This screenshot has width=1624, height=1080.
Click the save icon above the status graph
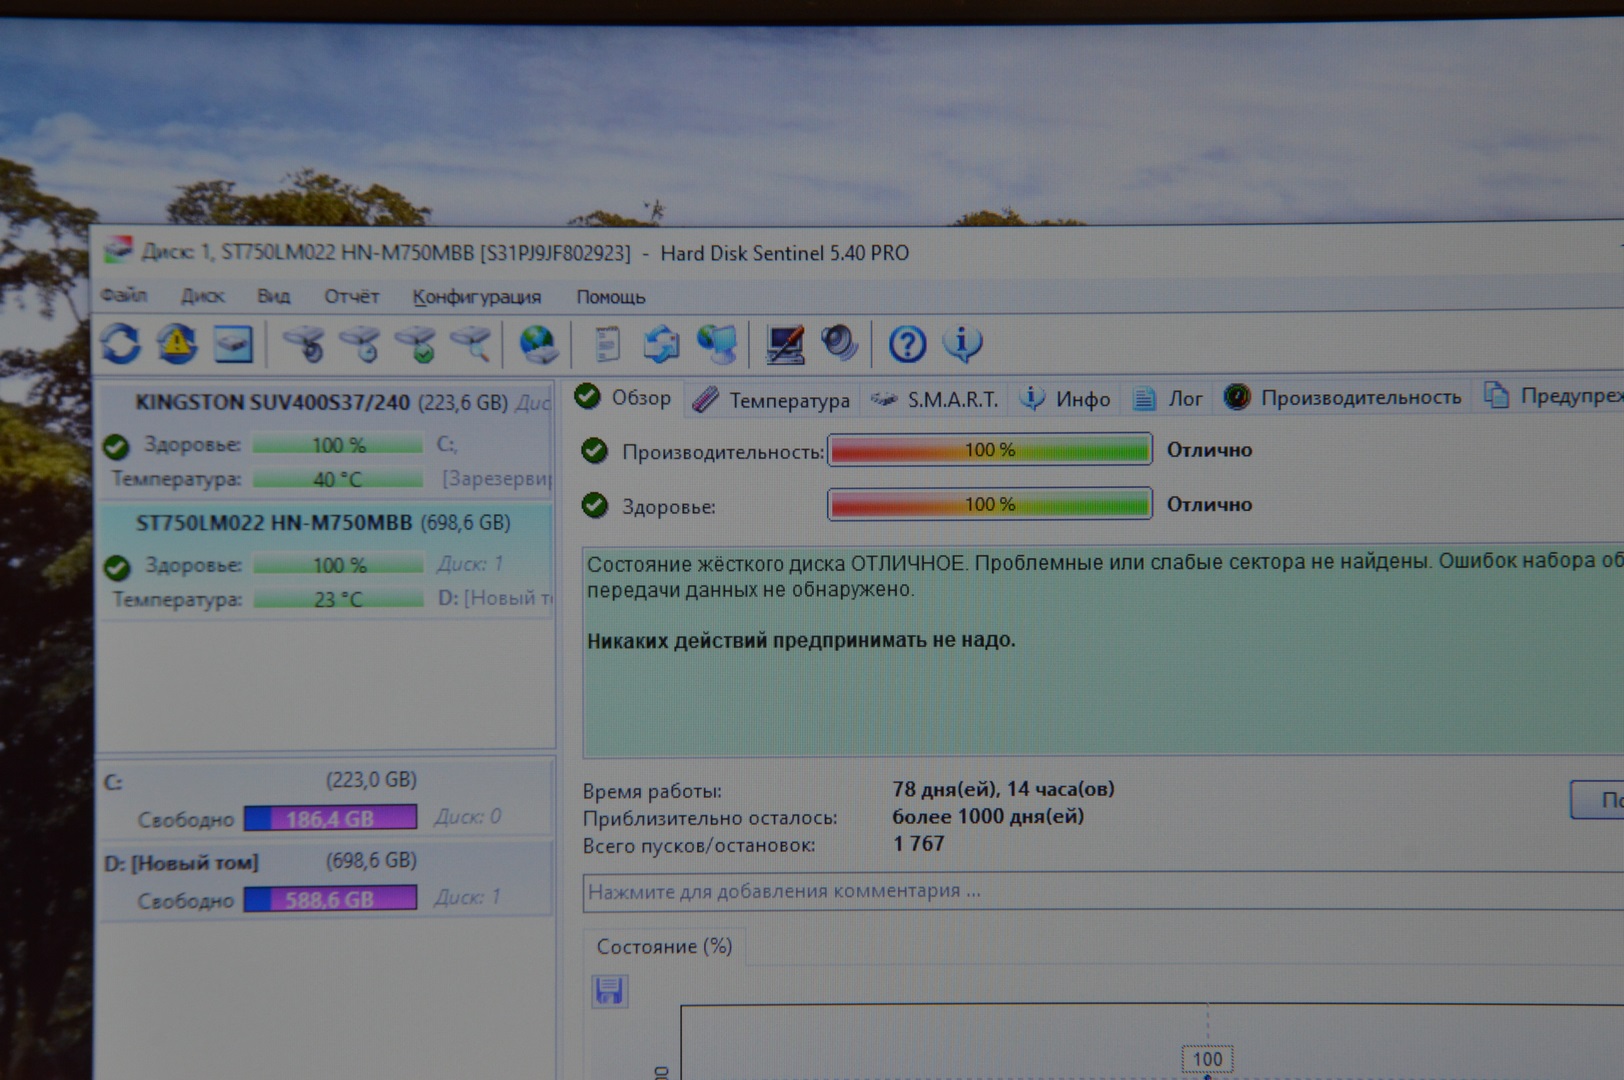coord(609,991)
